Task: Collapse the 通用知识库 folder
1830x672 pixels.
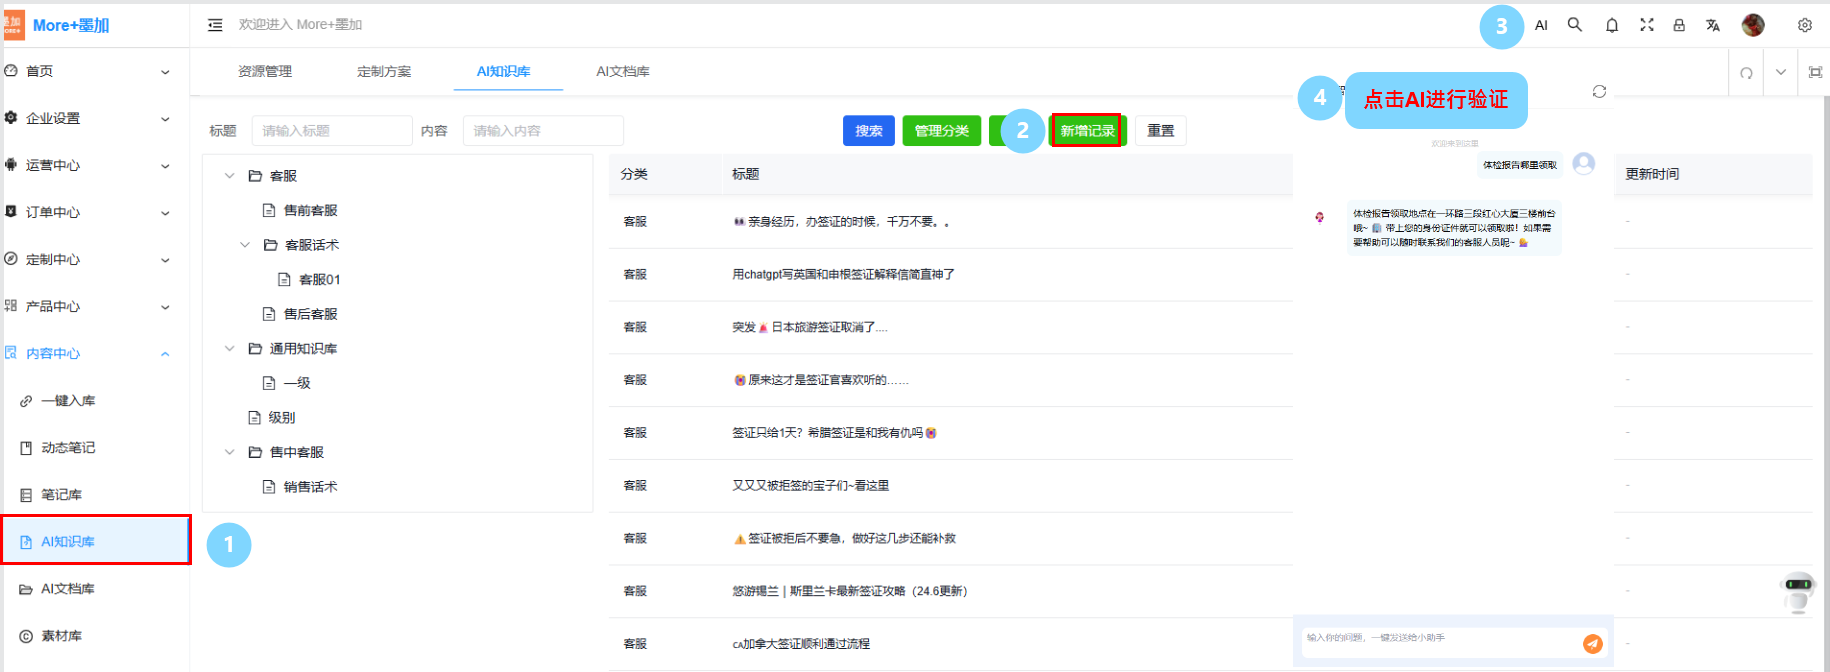Action: tap(229, 349)
